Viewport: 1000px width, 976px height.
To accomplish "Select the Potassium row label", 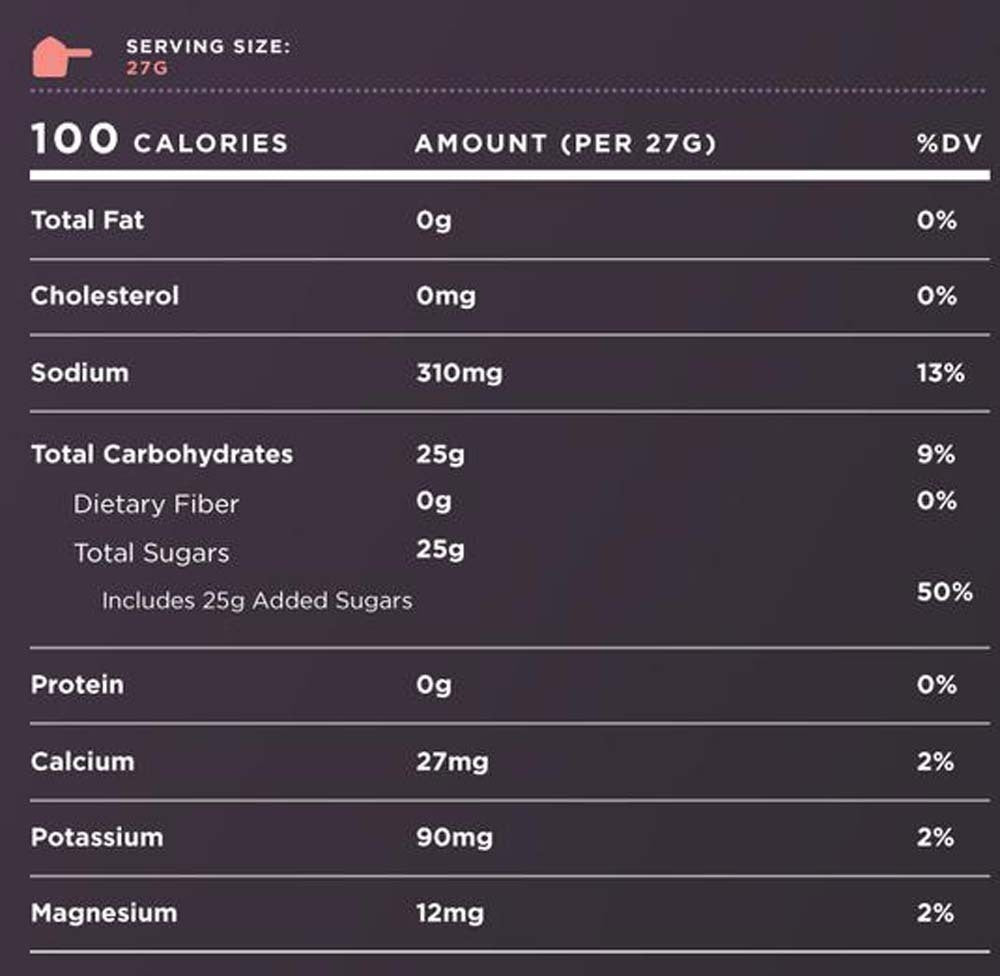I will click(x=96, y=837).
